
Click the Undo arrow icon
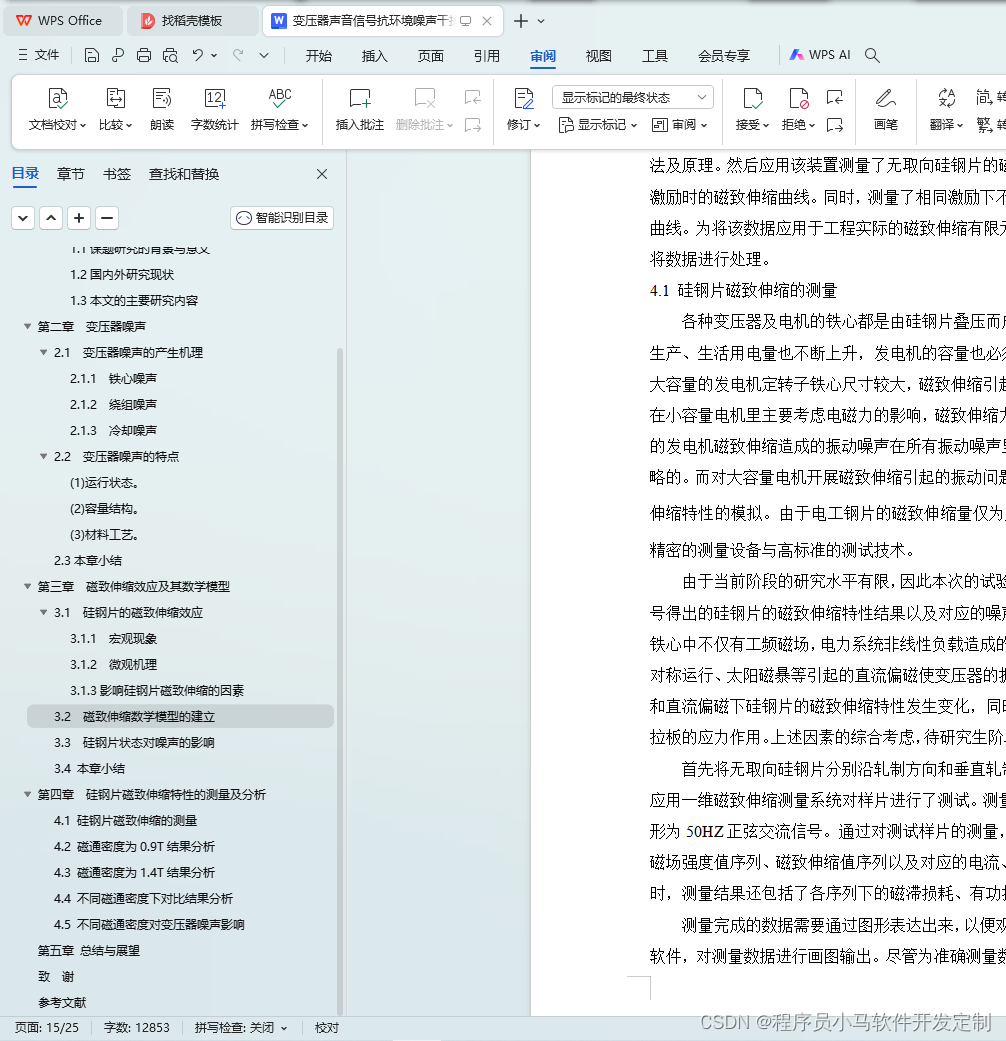pyautogui.click(x=197, y=56)
